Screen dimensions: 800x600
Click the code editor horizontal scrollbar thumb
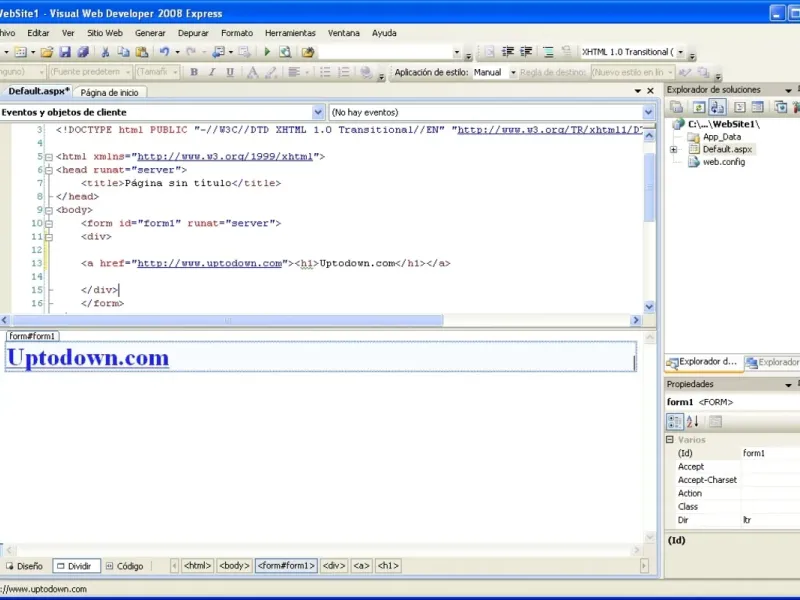point(228,320)
